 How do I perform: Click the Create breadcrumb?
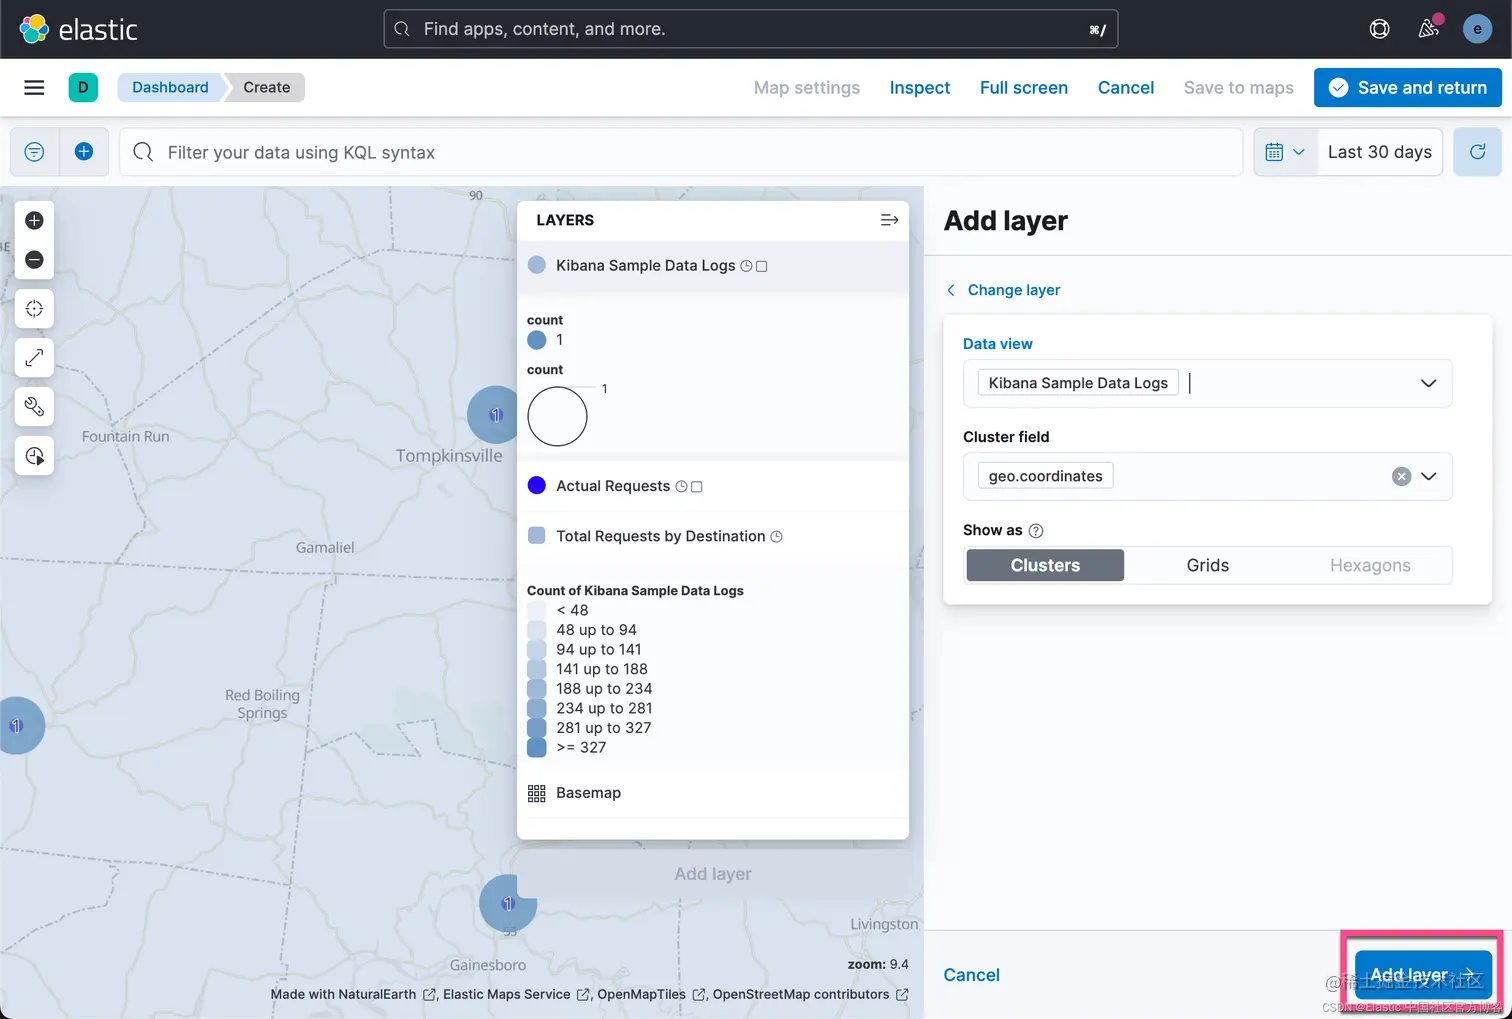pyautogui.click(x=266, y=88)
